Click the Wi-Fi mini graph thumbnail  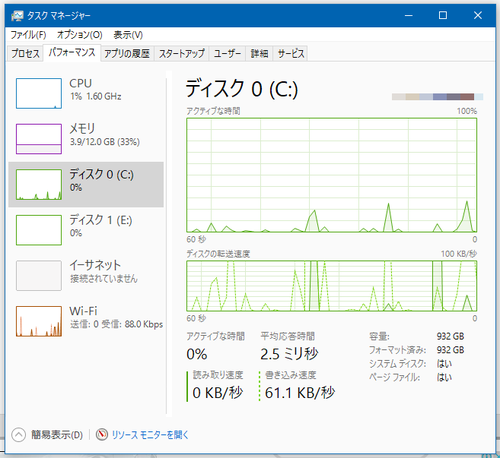pos(39,321)
